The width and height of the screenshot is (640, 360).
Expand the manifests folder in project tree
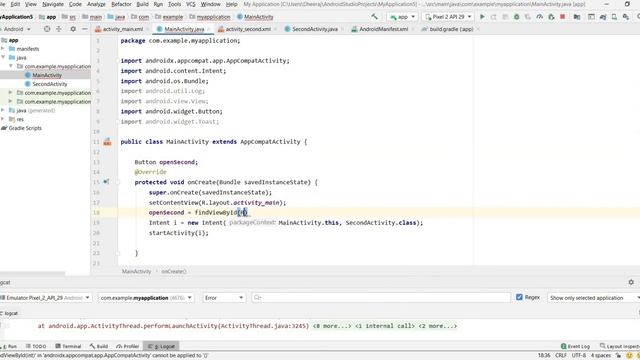(x=3, y=49)
